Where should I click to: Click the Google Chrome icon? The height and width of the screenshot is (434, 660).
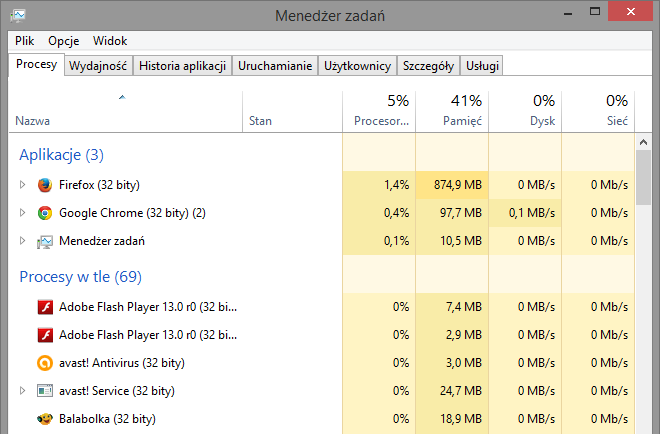click(x=44, y=213)
